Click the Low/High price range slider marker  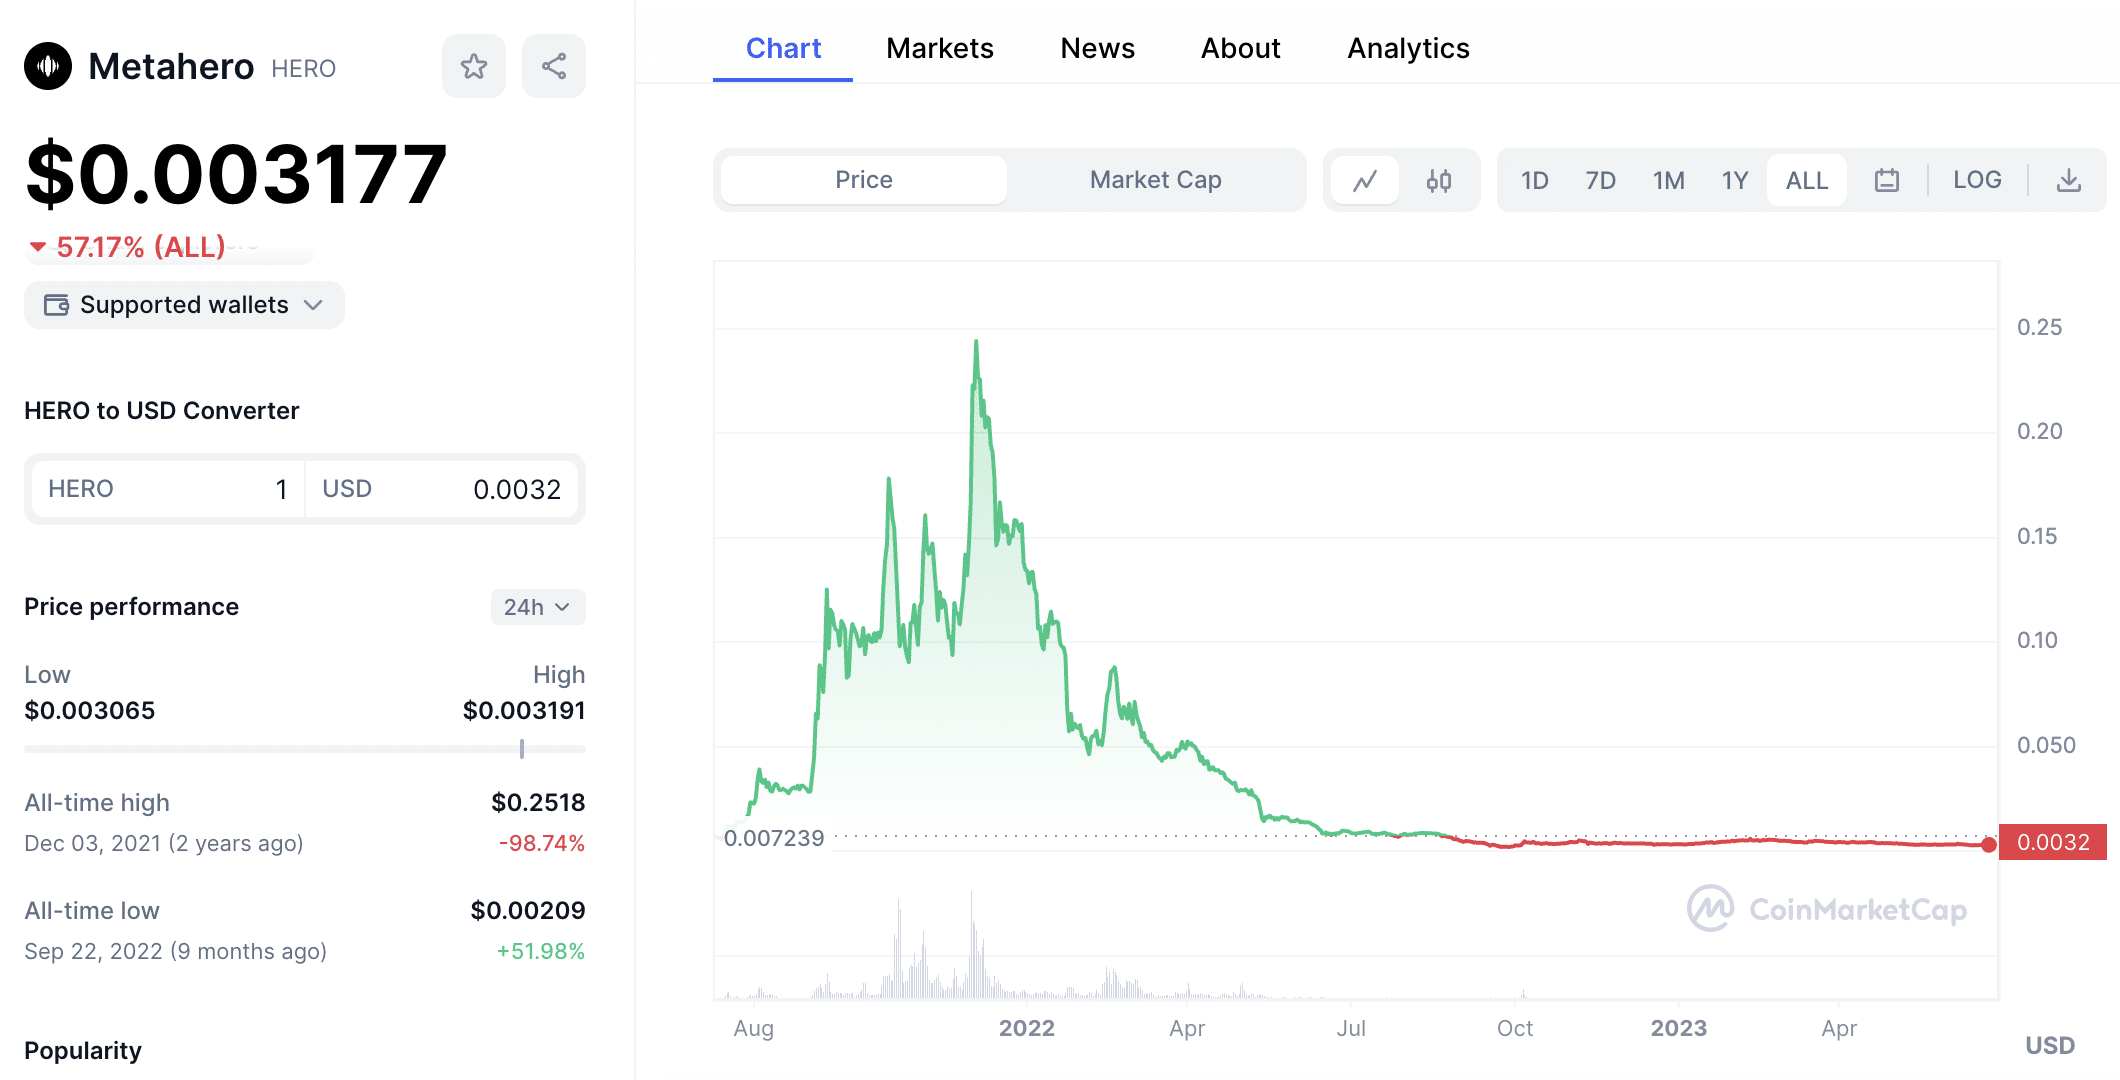522,748
